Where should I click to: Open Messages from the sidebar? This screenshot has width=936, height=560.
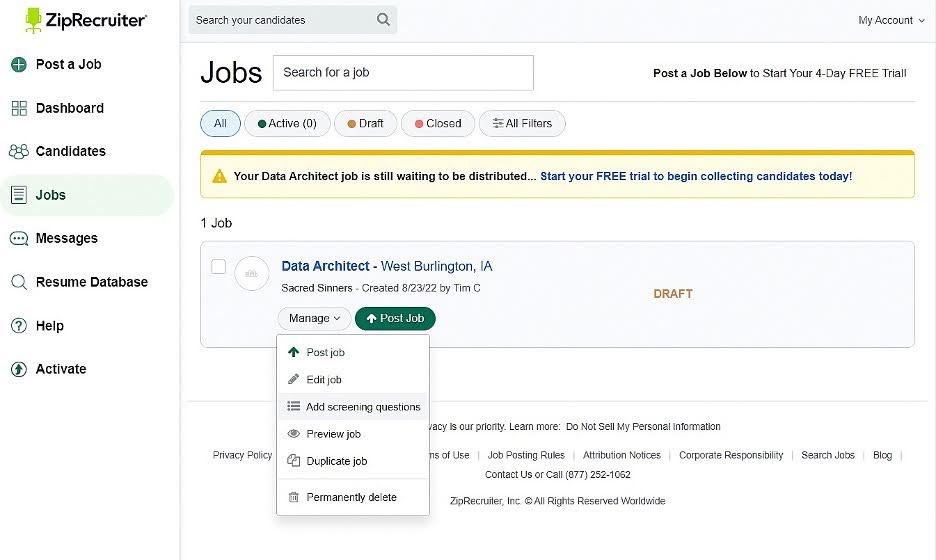click(66, 238)
